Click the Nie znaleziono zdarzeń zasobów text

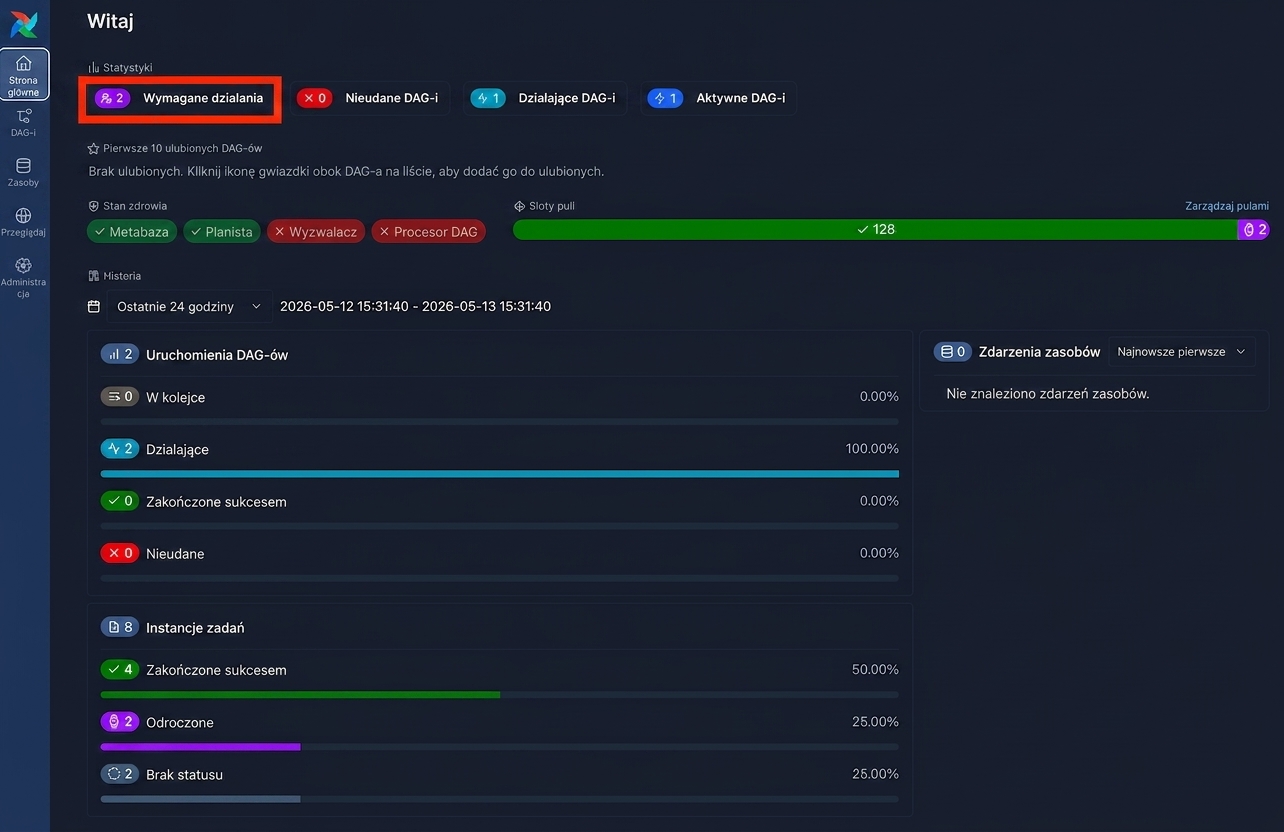tap(1048, 393)
